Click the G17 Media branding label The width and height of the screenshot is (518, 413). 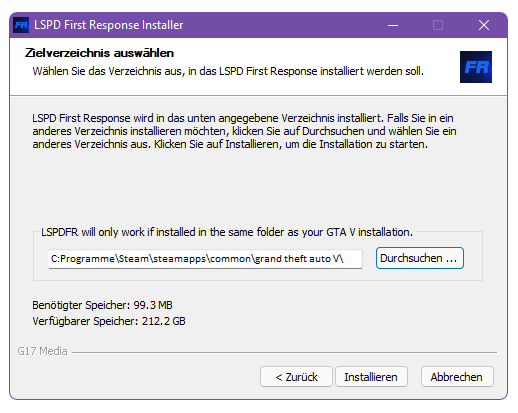click(42, 351)
